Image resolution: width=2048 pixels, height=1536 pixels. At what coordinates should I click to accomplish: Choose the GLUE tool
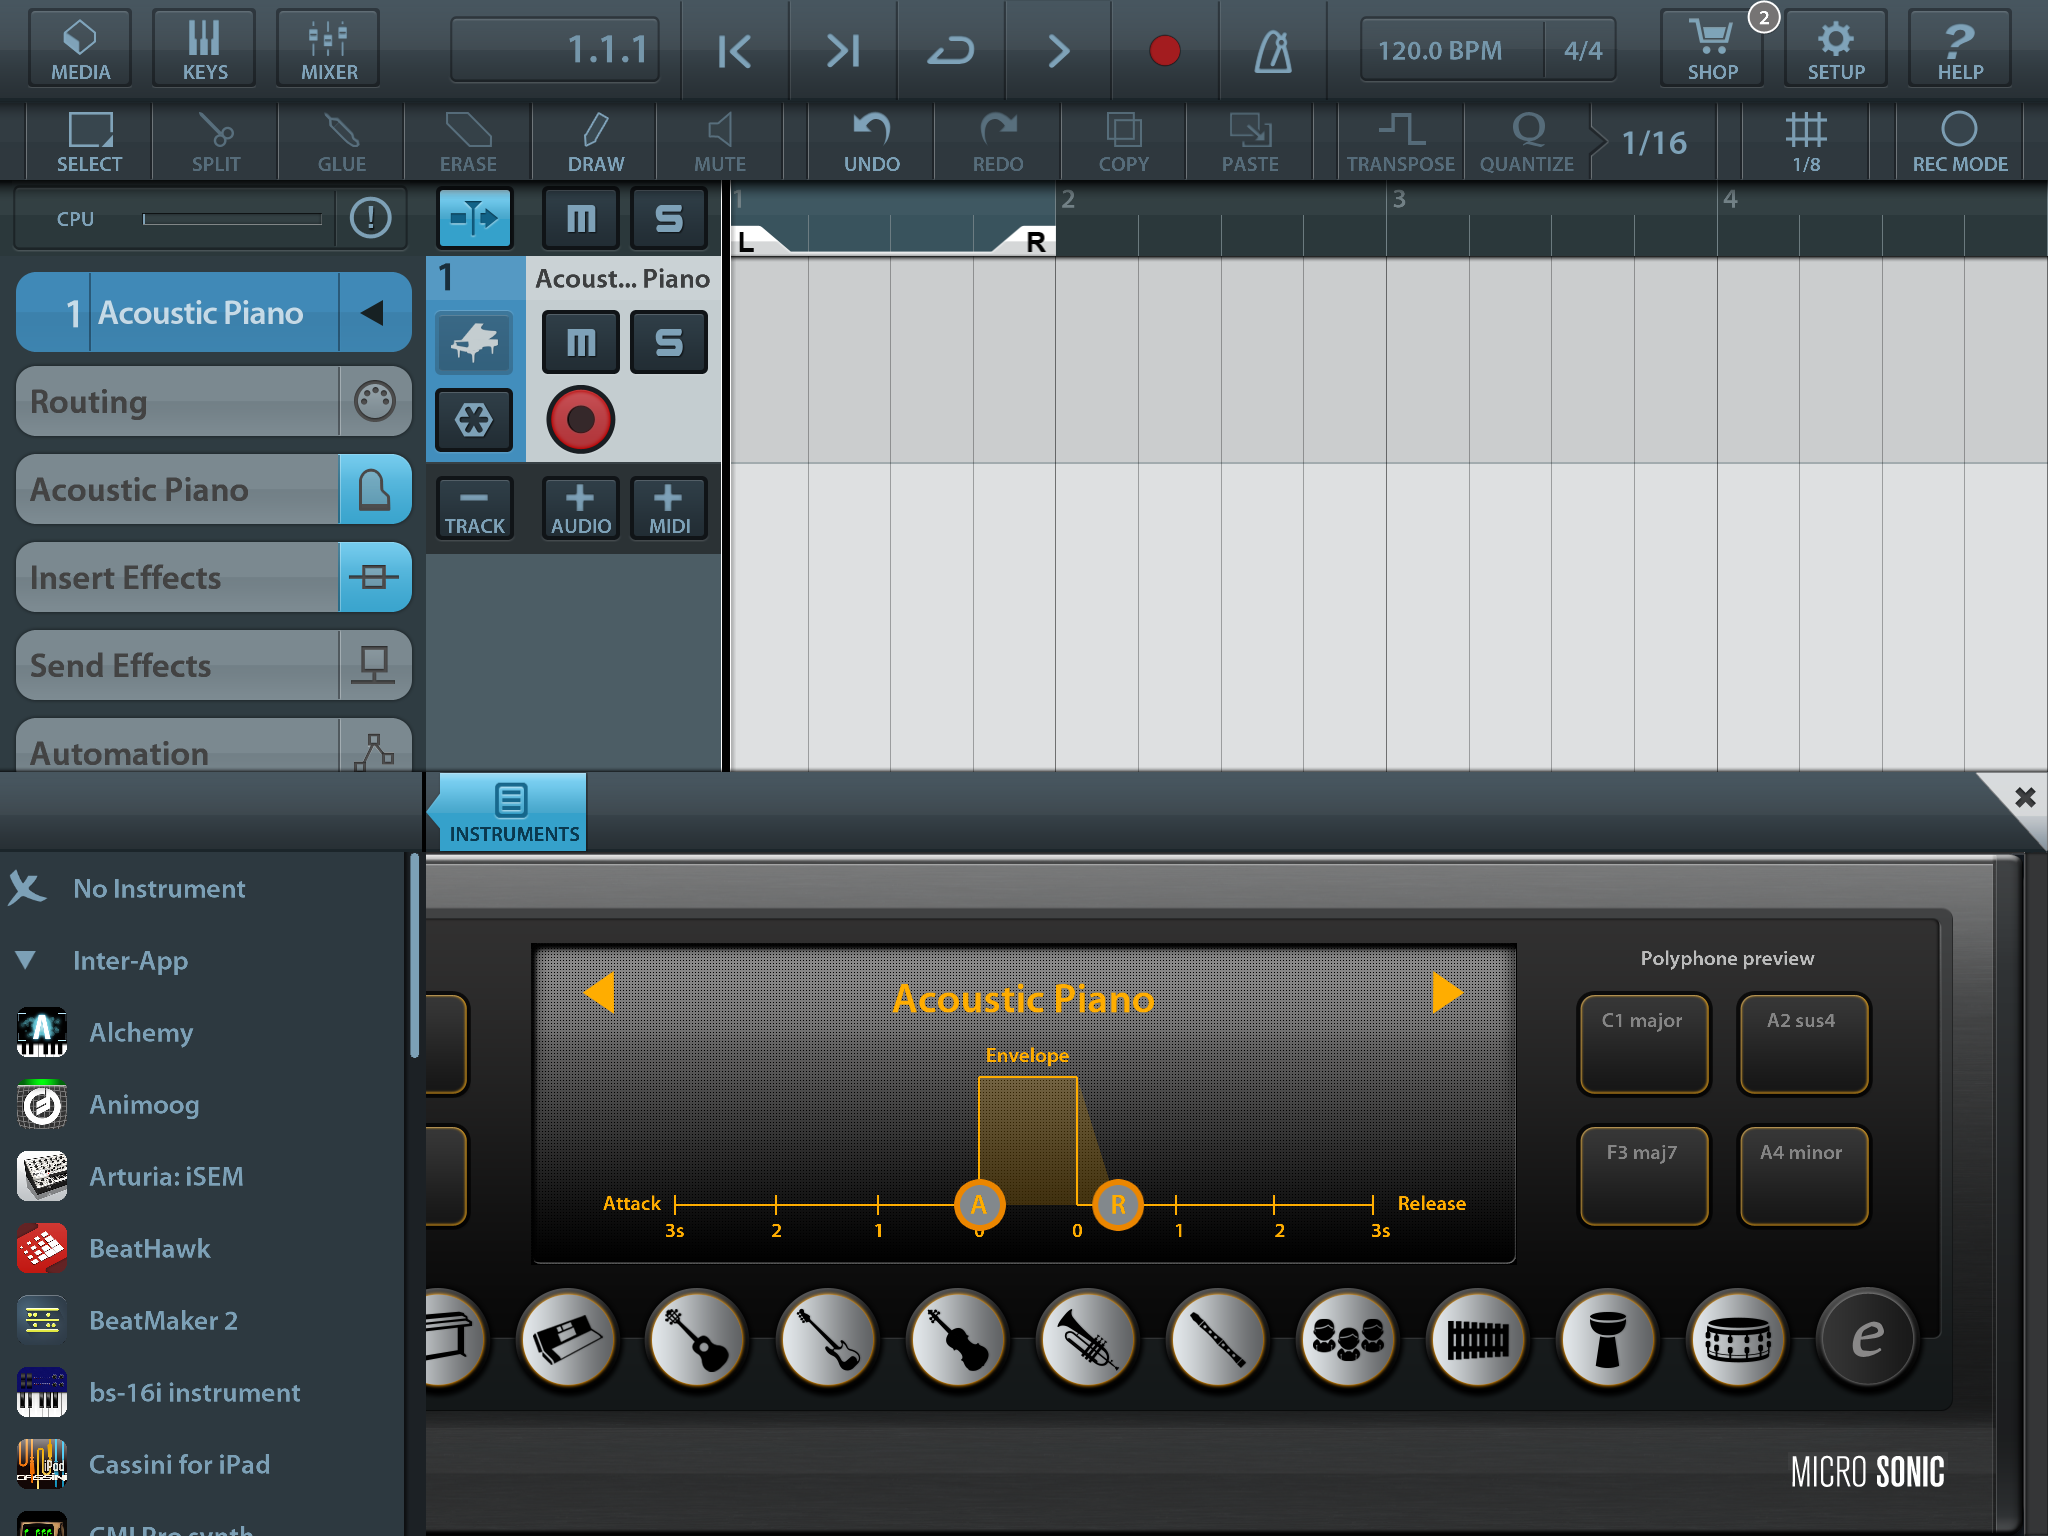pyautogui.click(x=342, y=141)
